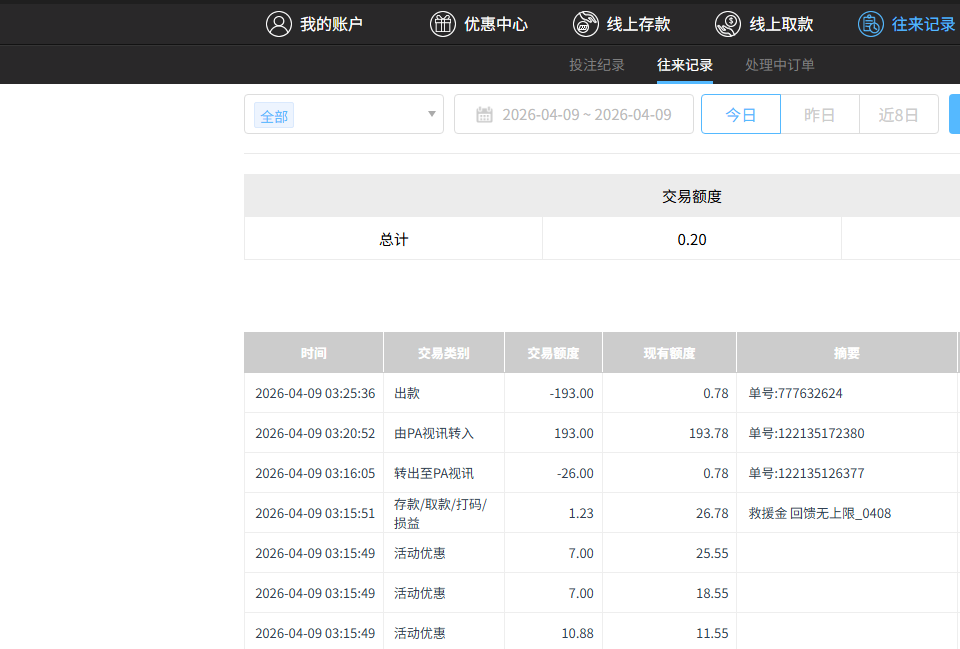Filter records by 今日
Screen dimensions: 960x649
point(741,115)
